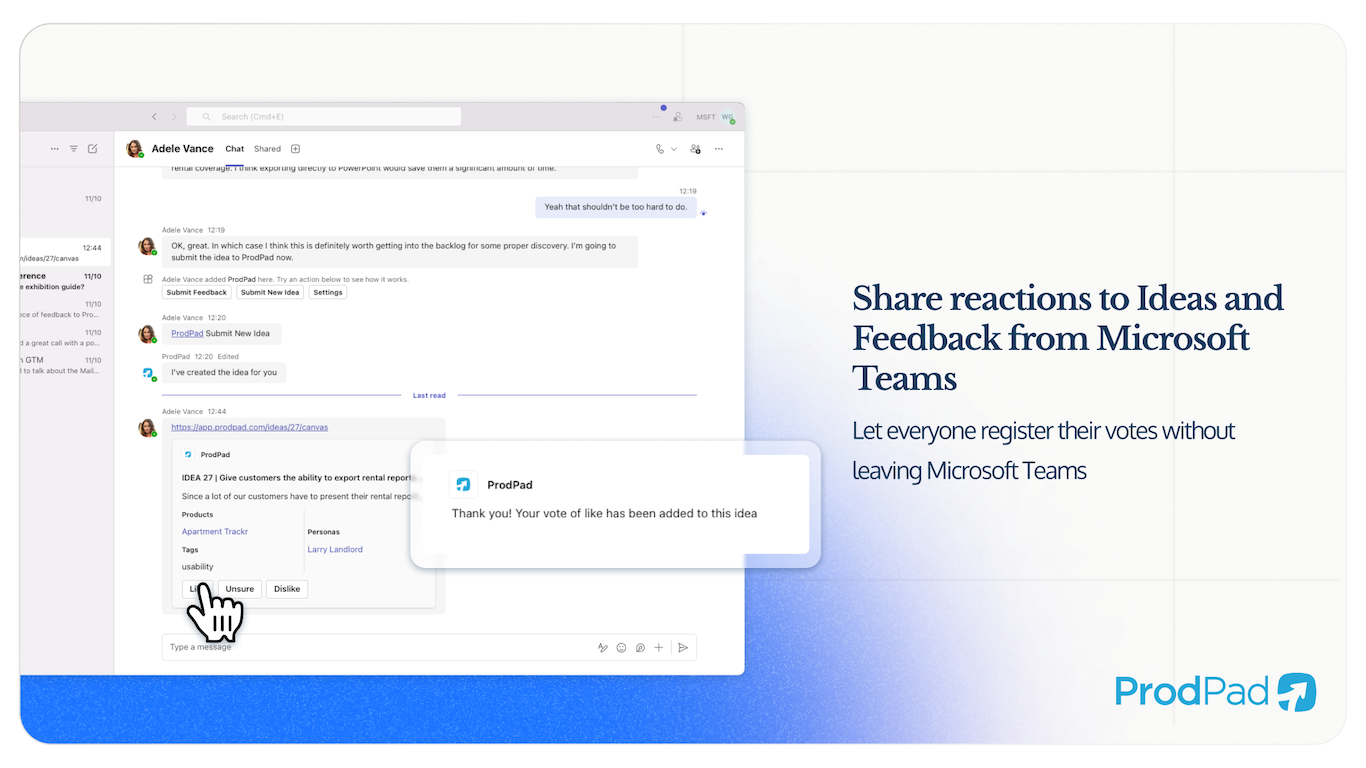1366x768 pixels.
Task: Start an audio call with phone icon
Action: click(x=660, y=149)
